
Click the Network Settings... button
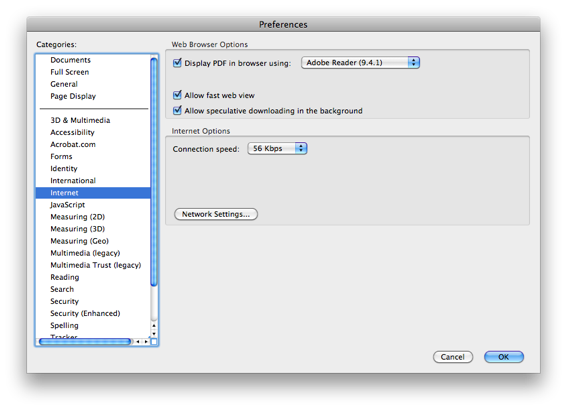(x=216, y=214)
